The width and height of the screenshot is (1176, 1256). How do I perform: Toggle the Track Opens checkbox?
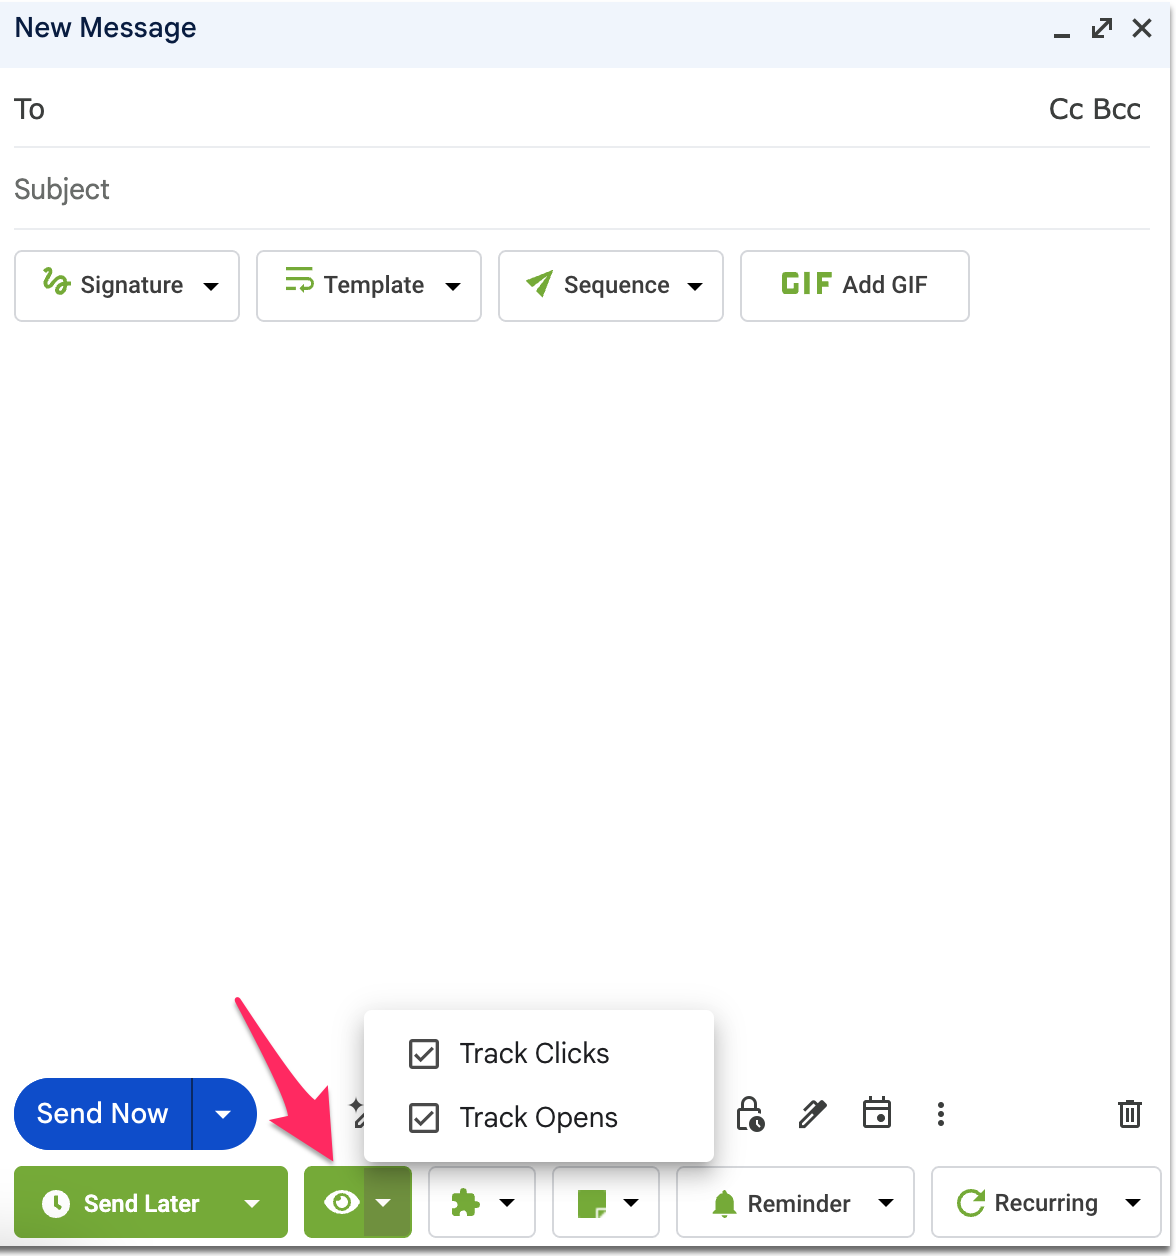point(424,1117)
